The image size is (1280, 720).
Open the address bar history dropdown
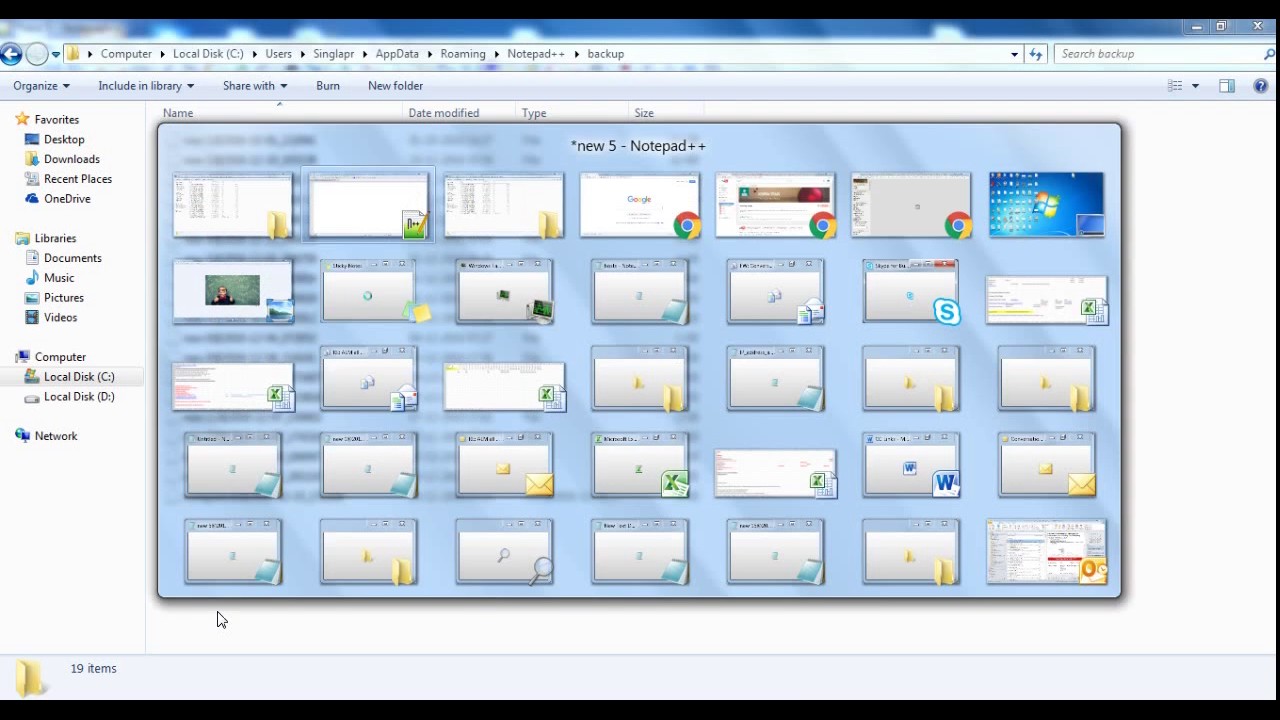tap(1014, 54)
